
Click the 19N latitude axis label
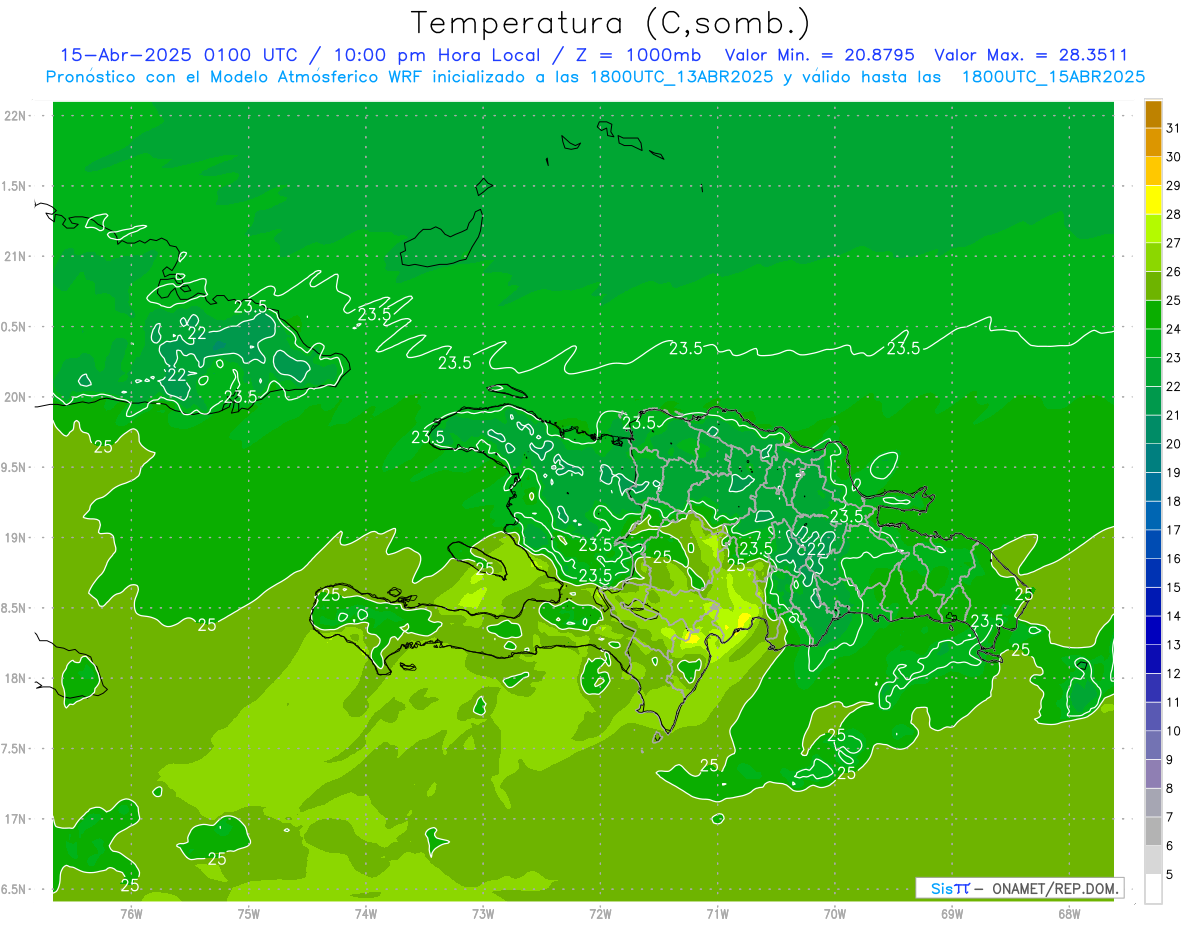tap(17, 538)
